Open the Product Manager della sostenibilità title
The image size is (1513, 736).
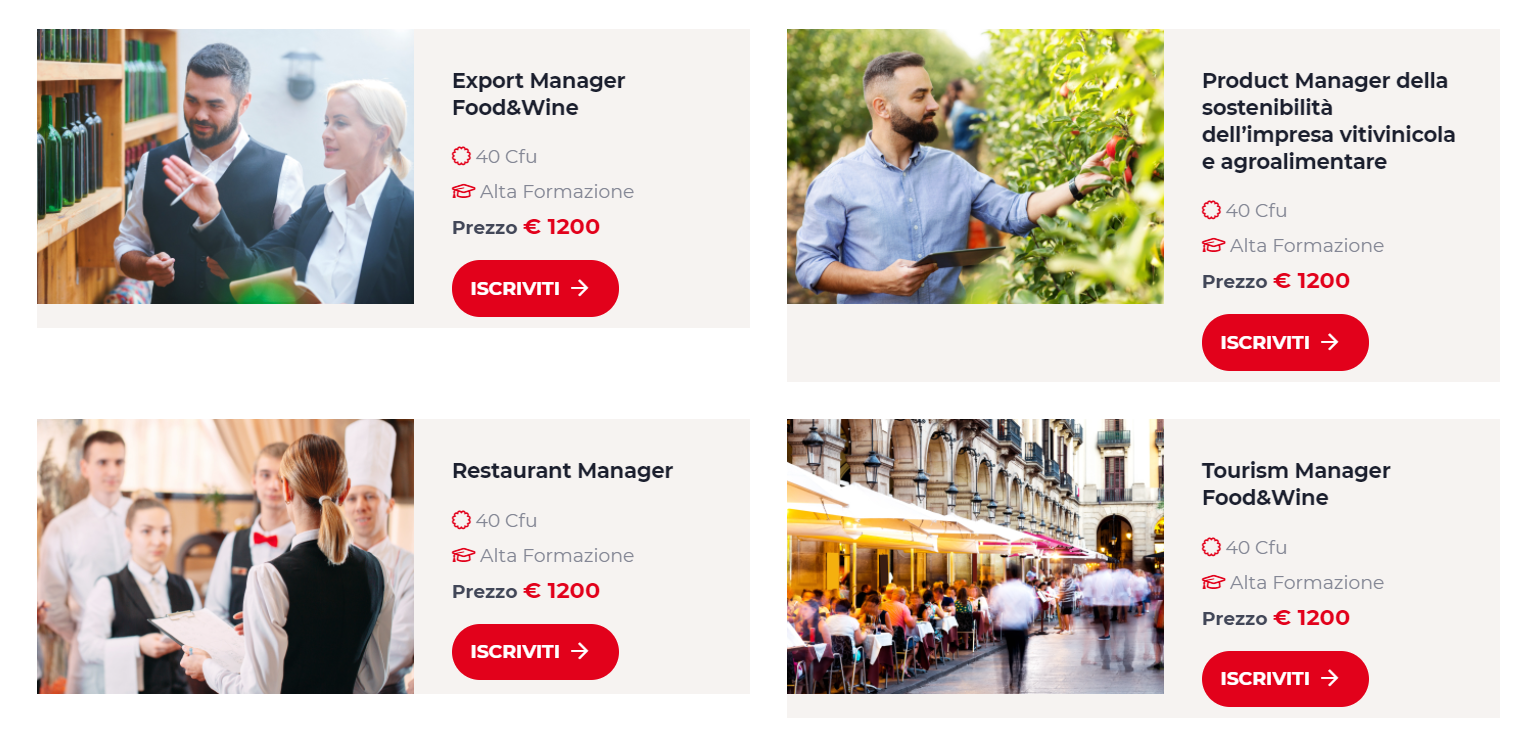coord(1328,121)
